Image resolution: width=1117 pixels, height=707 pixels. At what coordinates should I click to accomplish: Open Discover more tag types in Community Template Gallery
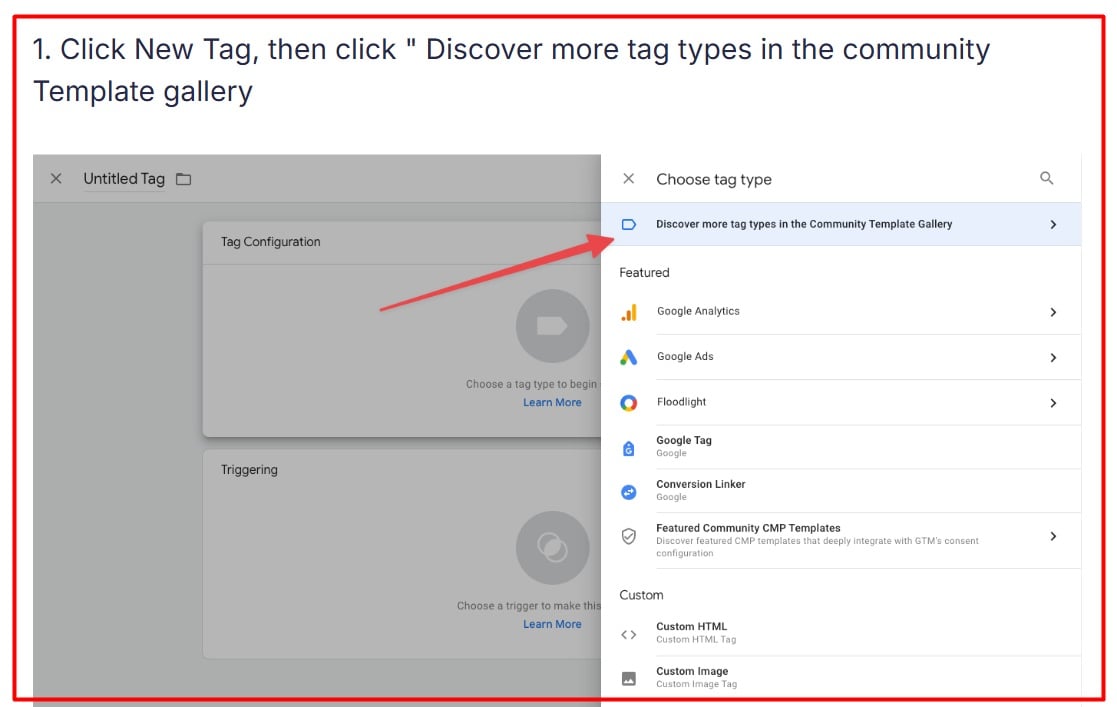tap(841, 225)
